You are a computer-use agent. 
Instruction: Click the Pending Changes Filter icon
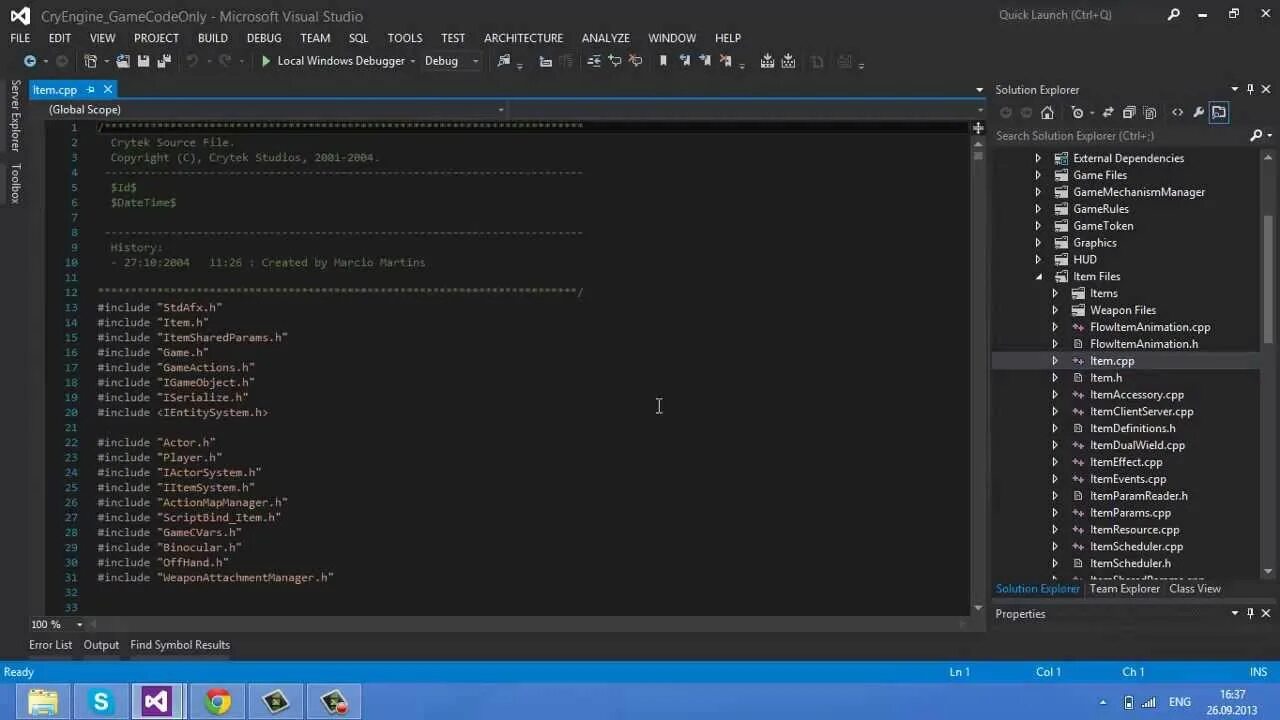click(x=1076, y=113)
